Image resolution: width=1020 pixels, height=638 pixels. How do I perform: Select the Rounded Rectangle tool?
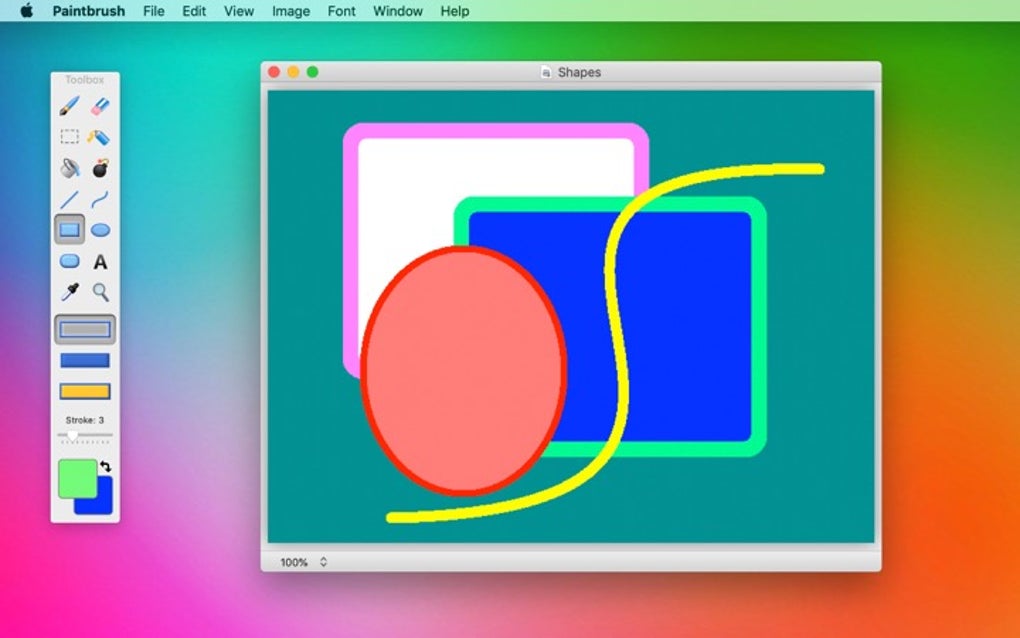point(69,261)
